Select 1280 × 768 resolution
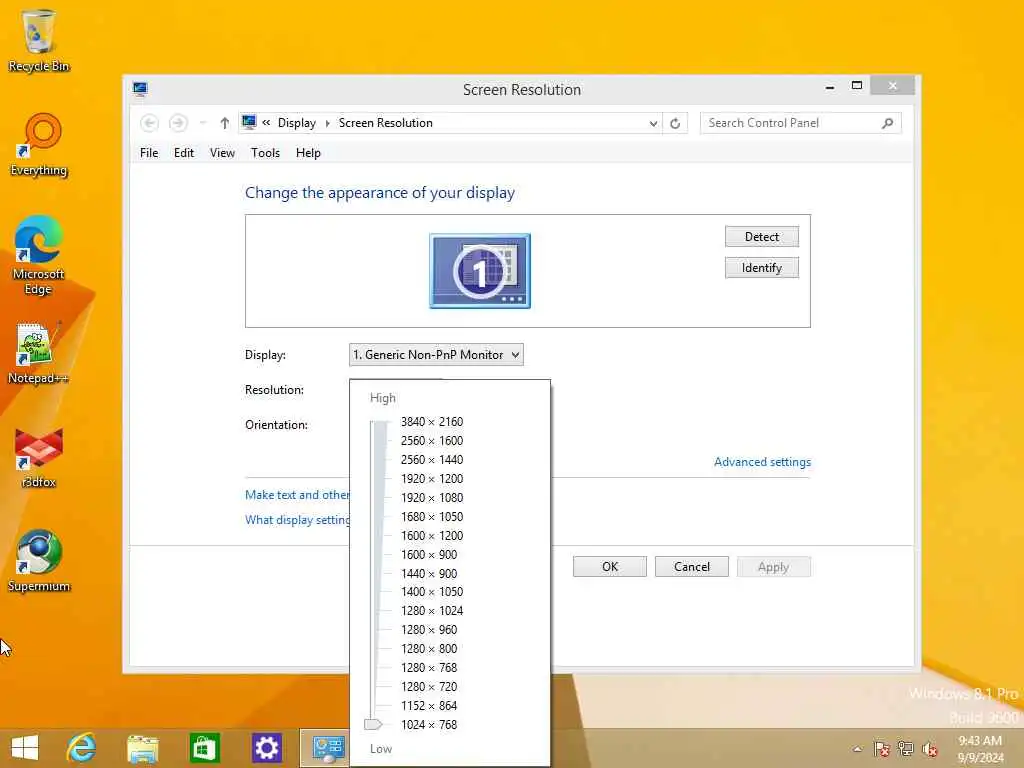The height and width of the screenshot is (768, 1024). tap(429, 667)
